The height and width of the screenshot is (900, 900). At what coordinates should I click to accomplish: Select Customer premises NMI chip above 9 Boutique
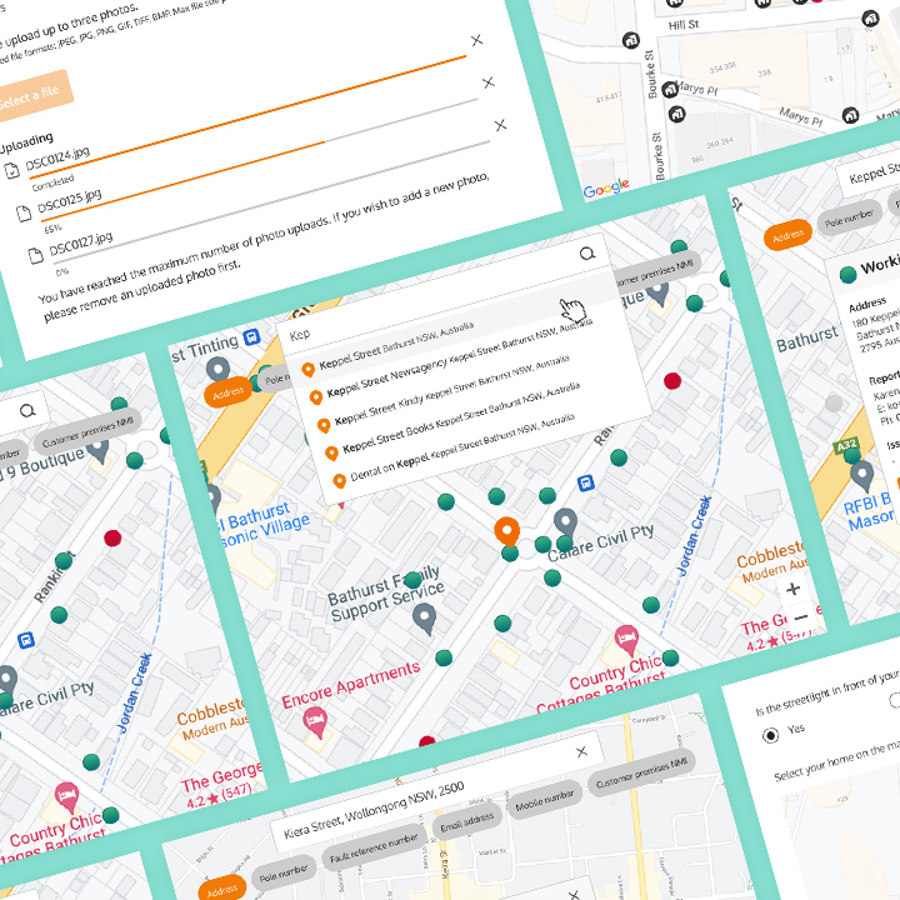tap(87, 432)
